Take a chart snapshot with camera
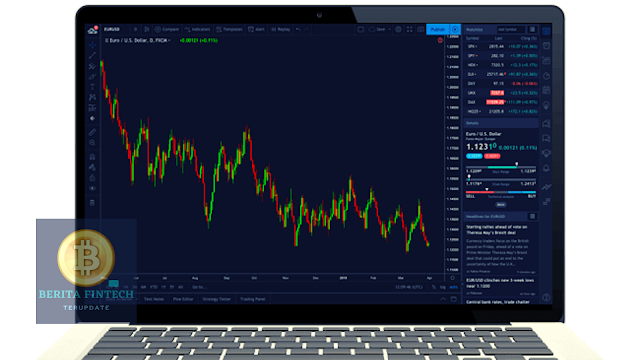 click(420, 29)
